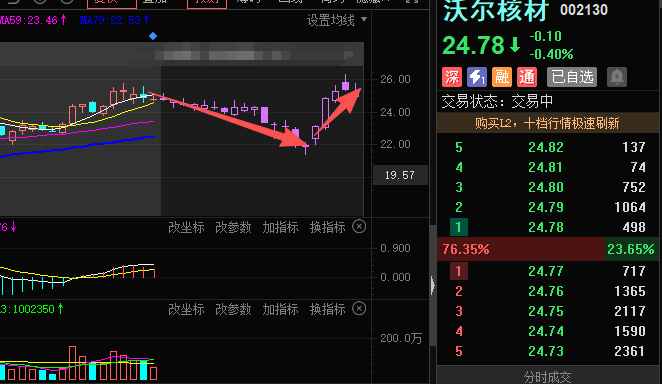Collapse the side panel with the arrow handle
Viewport: 662px width, 384px height.
tap(432, 286)
